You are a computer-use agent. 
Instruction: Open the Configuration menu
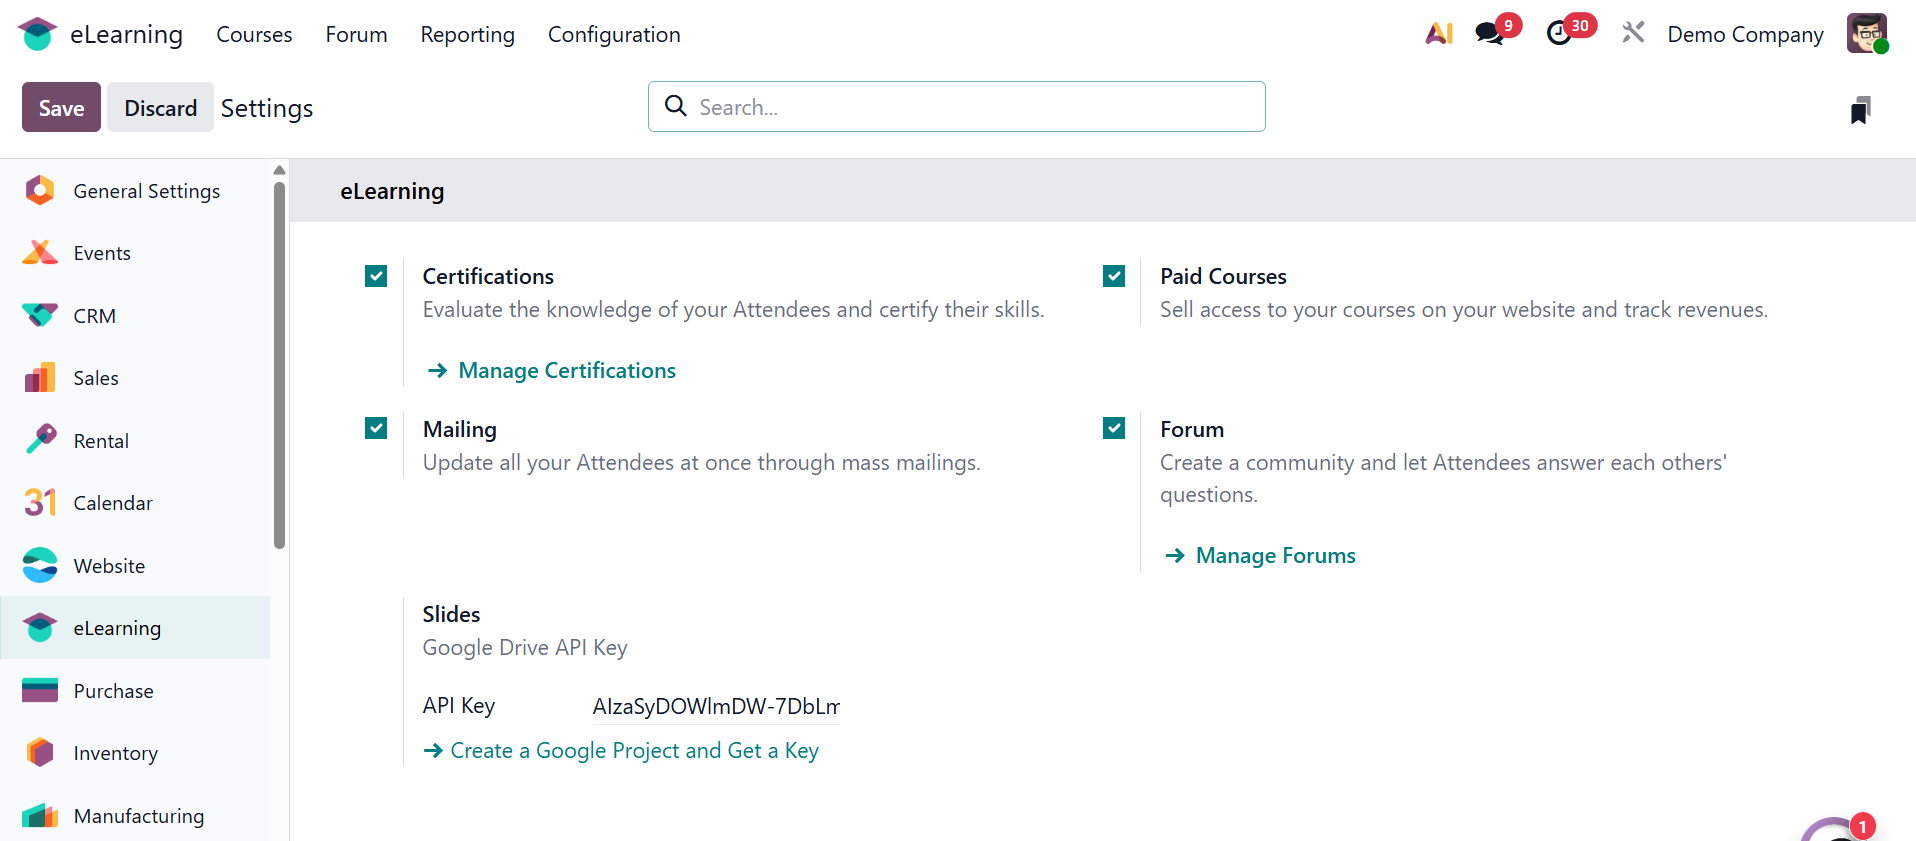pyautogui.click(x=614, y=34)
